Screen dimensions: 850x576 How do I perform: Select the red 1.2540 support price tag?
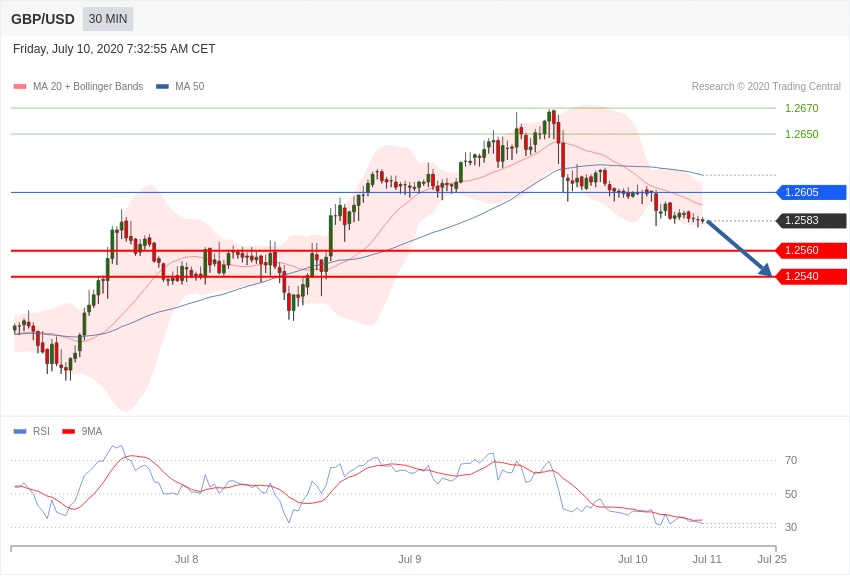click(811, 276)
